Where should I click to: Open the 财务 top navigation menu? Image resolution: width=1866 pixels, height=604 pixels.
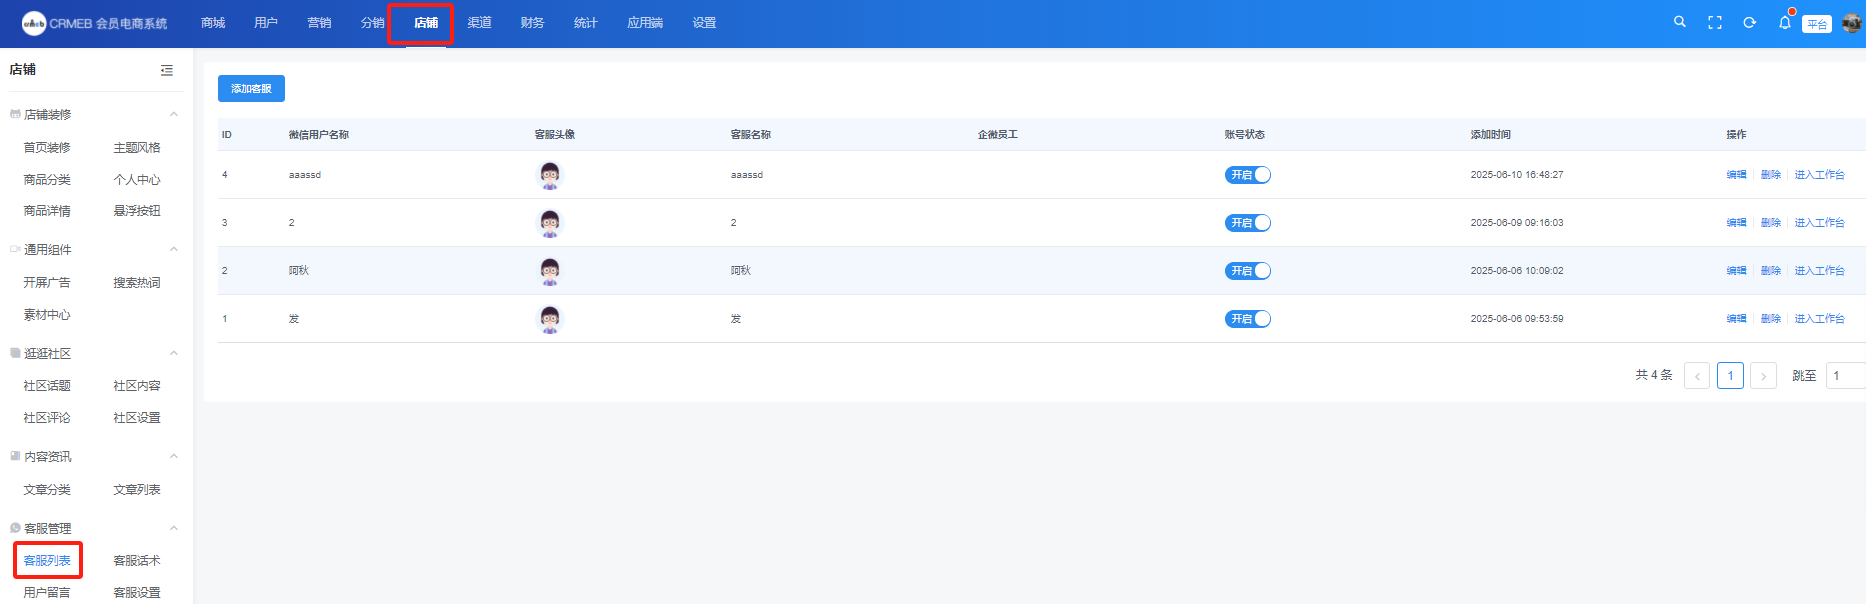pos(532,23)
